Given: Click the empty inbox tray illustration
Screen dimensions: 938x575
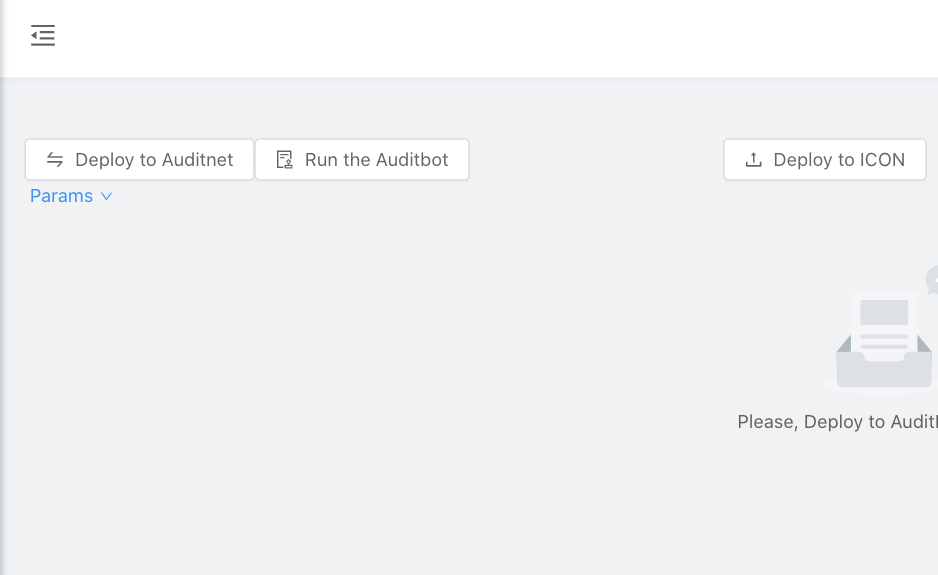Looking at the screenshot, I should coord(884,365).
